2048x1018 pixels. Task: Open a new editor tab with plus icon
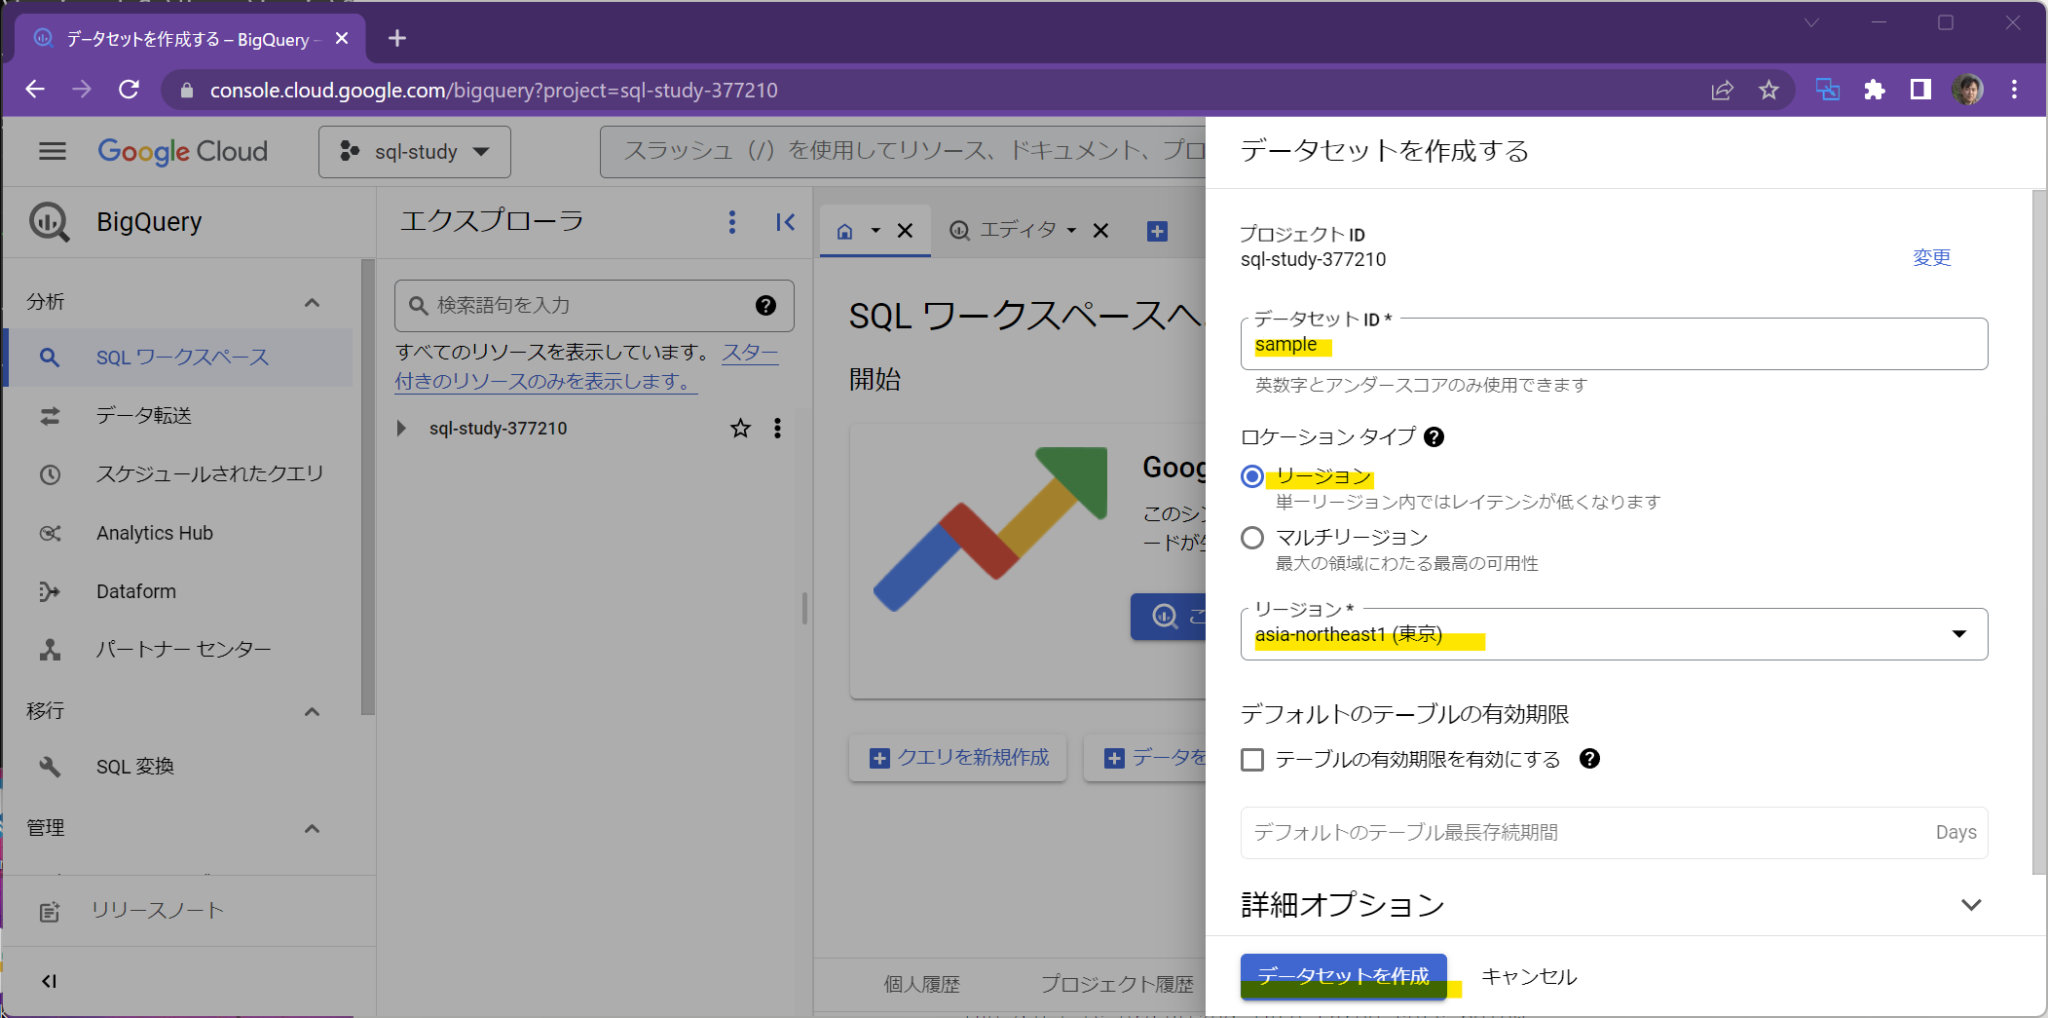point(1157,230)
